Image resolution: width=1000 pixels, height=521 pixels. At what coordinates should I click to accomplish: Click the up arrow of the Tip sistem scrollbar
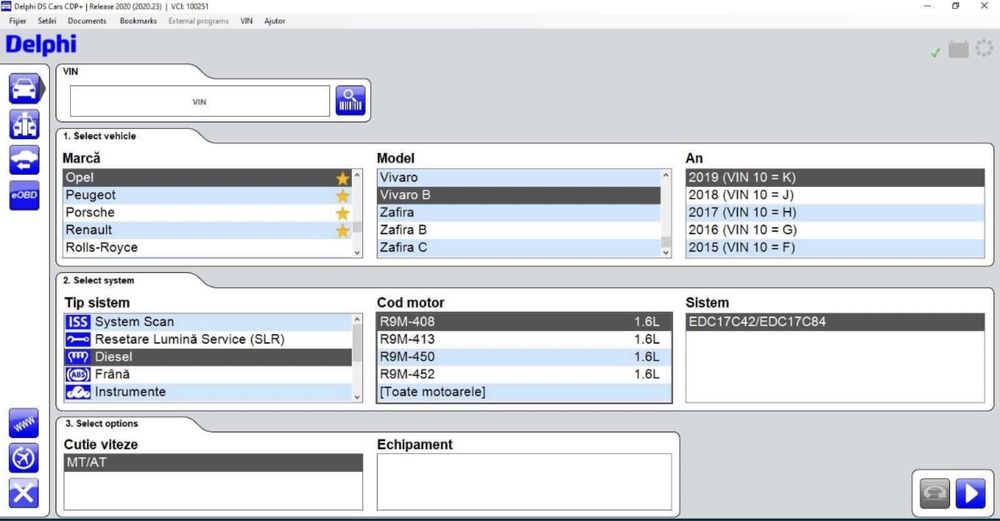pos(357,319)
